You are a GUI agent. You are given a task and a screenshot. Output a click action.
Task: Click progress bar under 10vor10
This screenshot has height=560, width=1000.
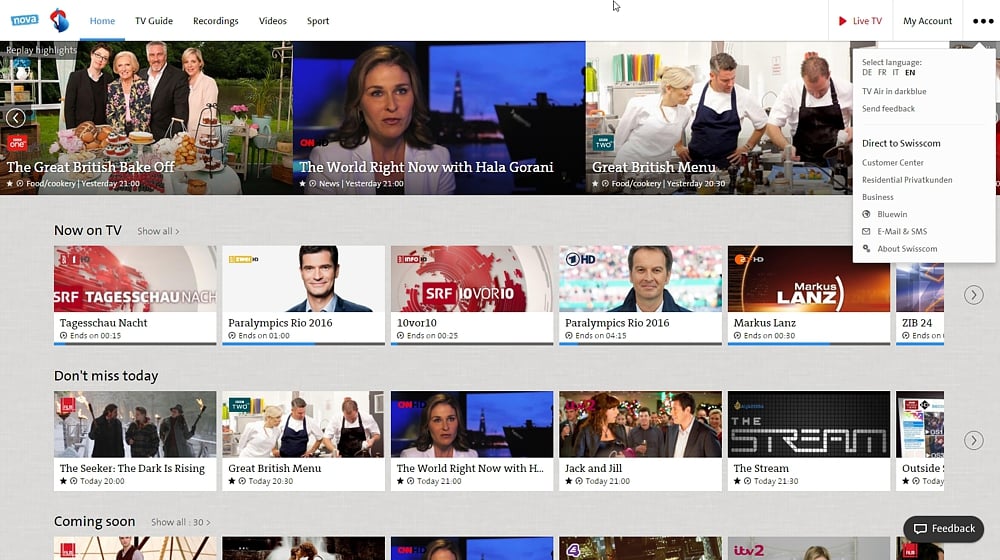[x=472, y=344]
